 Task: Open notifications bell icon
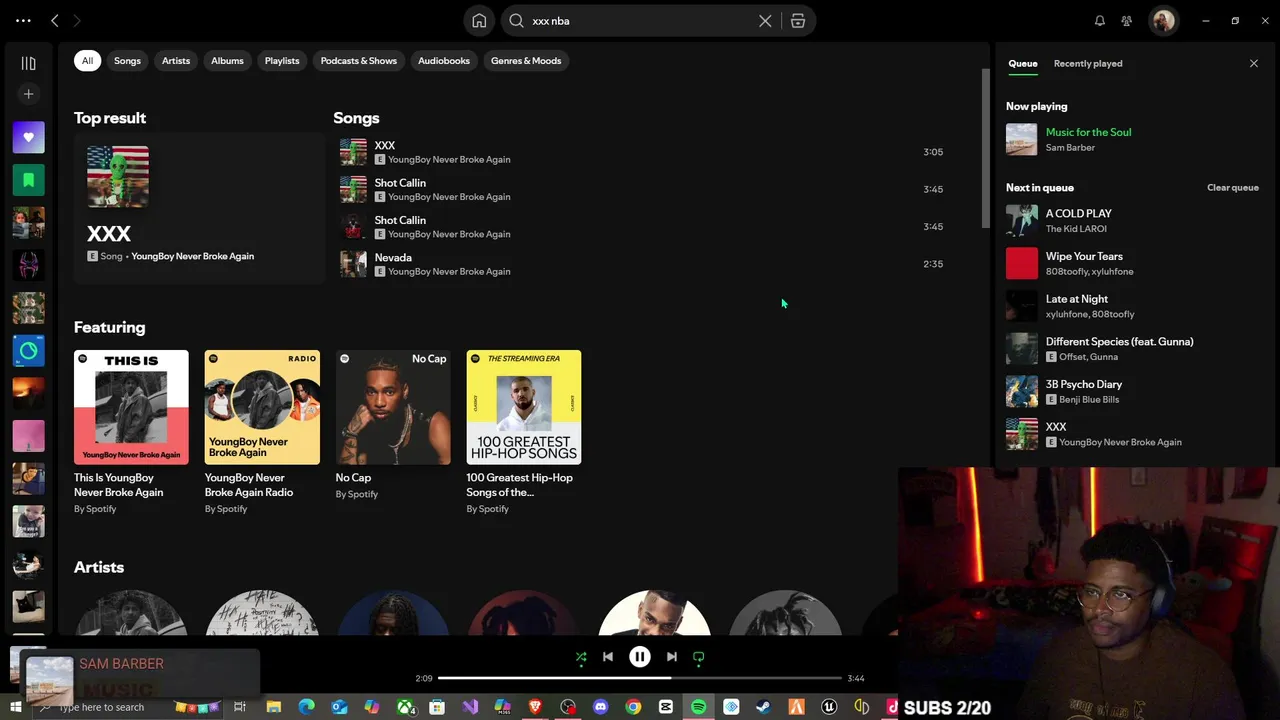coord(1100,21)
